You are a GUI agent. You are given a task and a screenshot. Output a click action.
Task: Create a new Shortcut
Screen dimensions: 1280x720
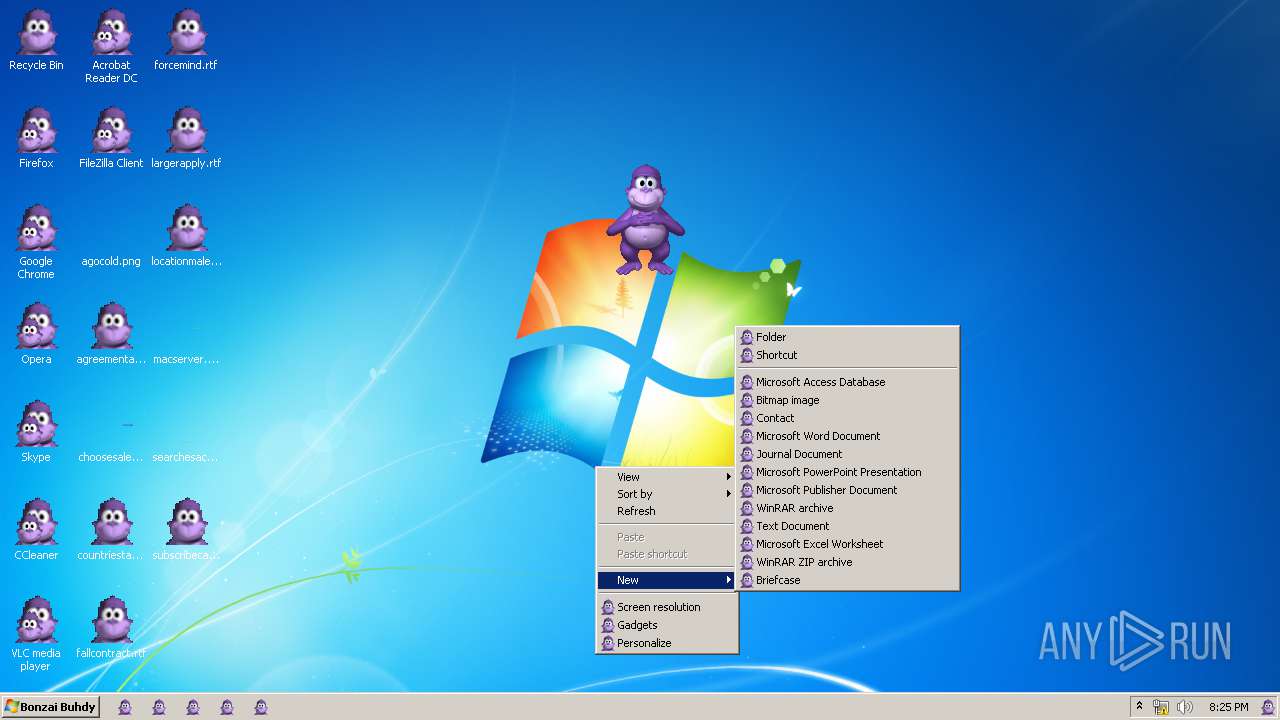coord(847,355)
